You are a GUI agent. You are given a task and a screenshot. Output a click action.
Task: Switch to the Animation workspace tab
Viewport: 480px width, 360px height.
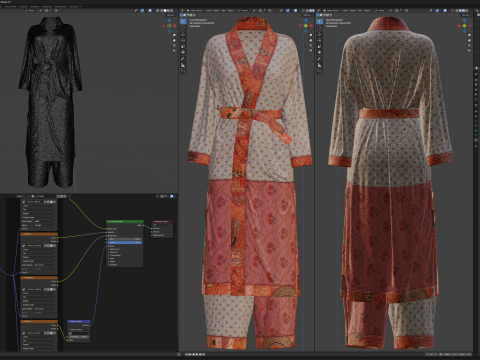point(35,6)
